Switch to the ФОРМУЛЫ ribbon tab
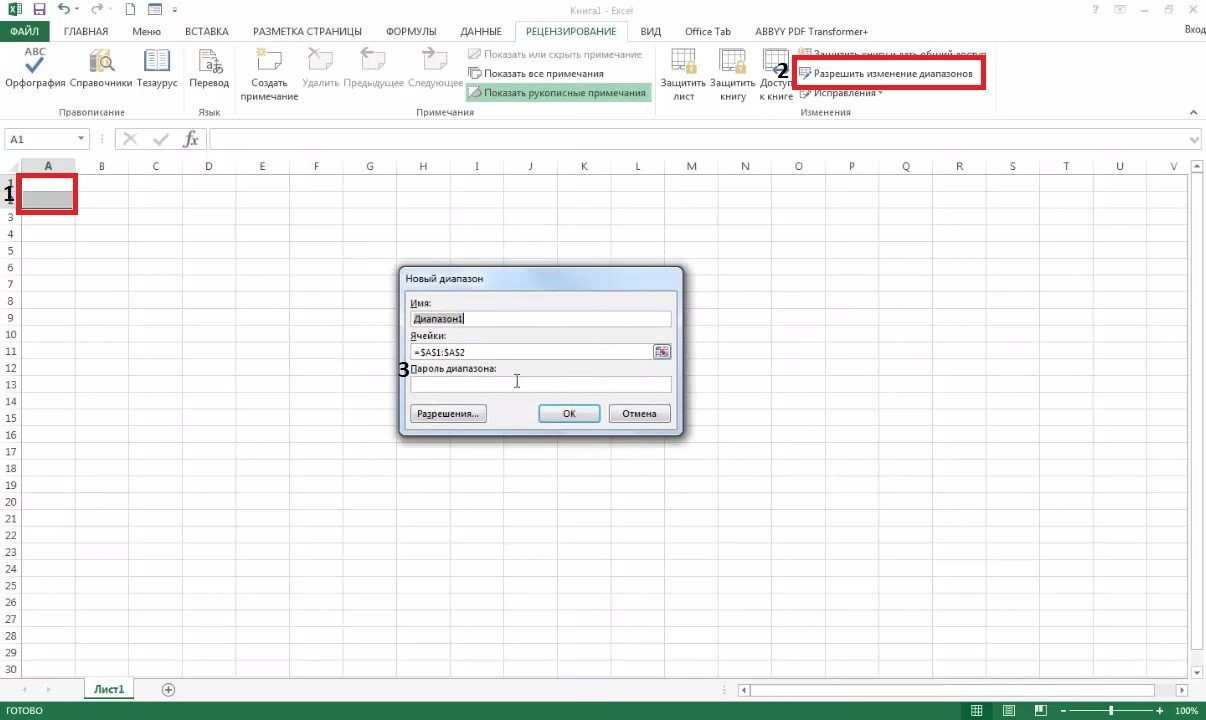Viewport: 1206px width, 720px height. 411,31
